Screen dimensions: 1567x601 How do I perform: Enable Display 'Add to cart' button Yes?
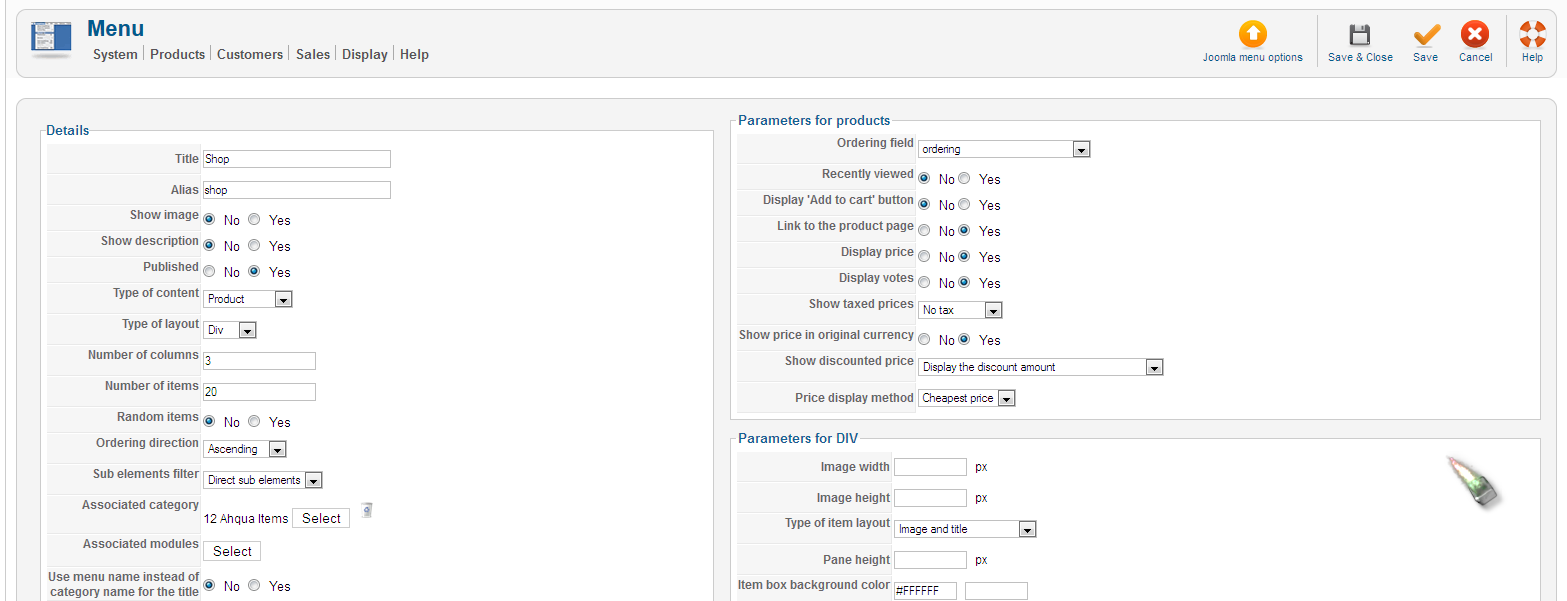964,205
